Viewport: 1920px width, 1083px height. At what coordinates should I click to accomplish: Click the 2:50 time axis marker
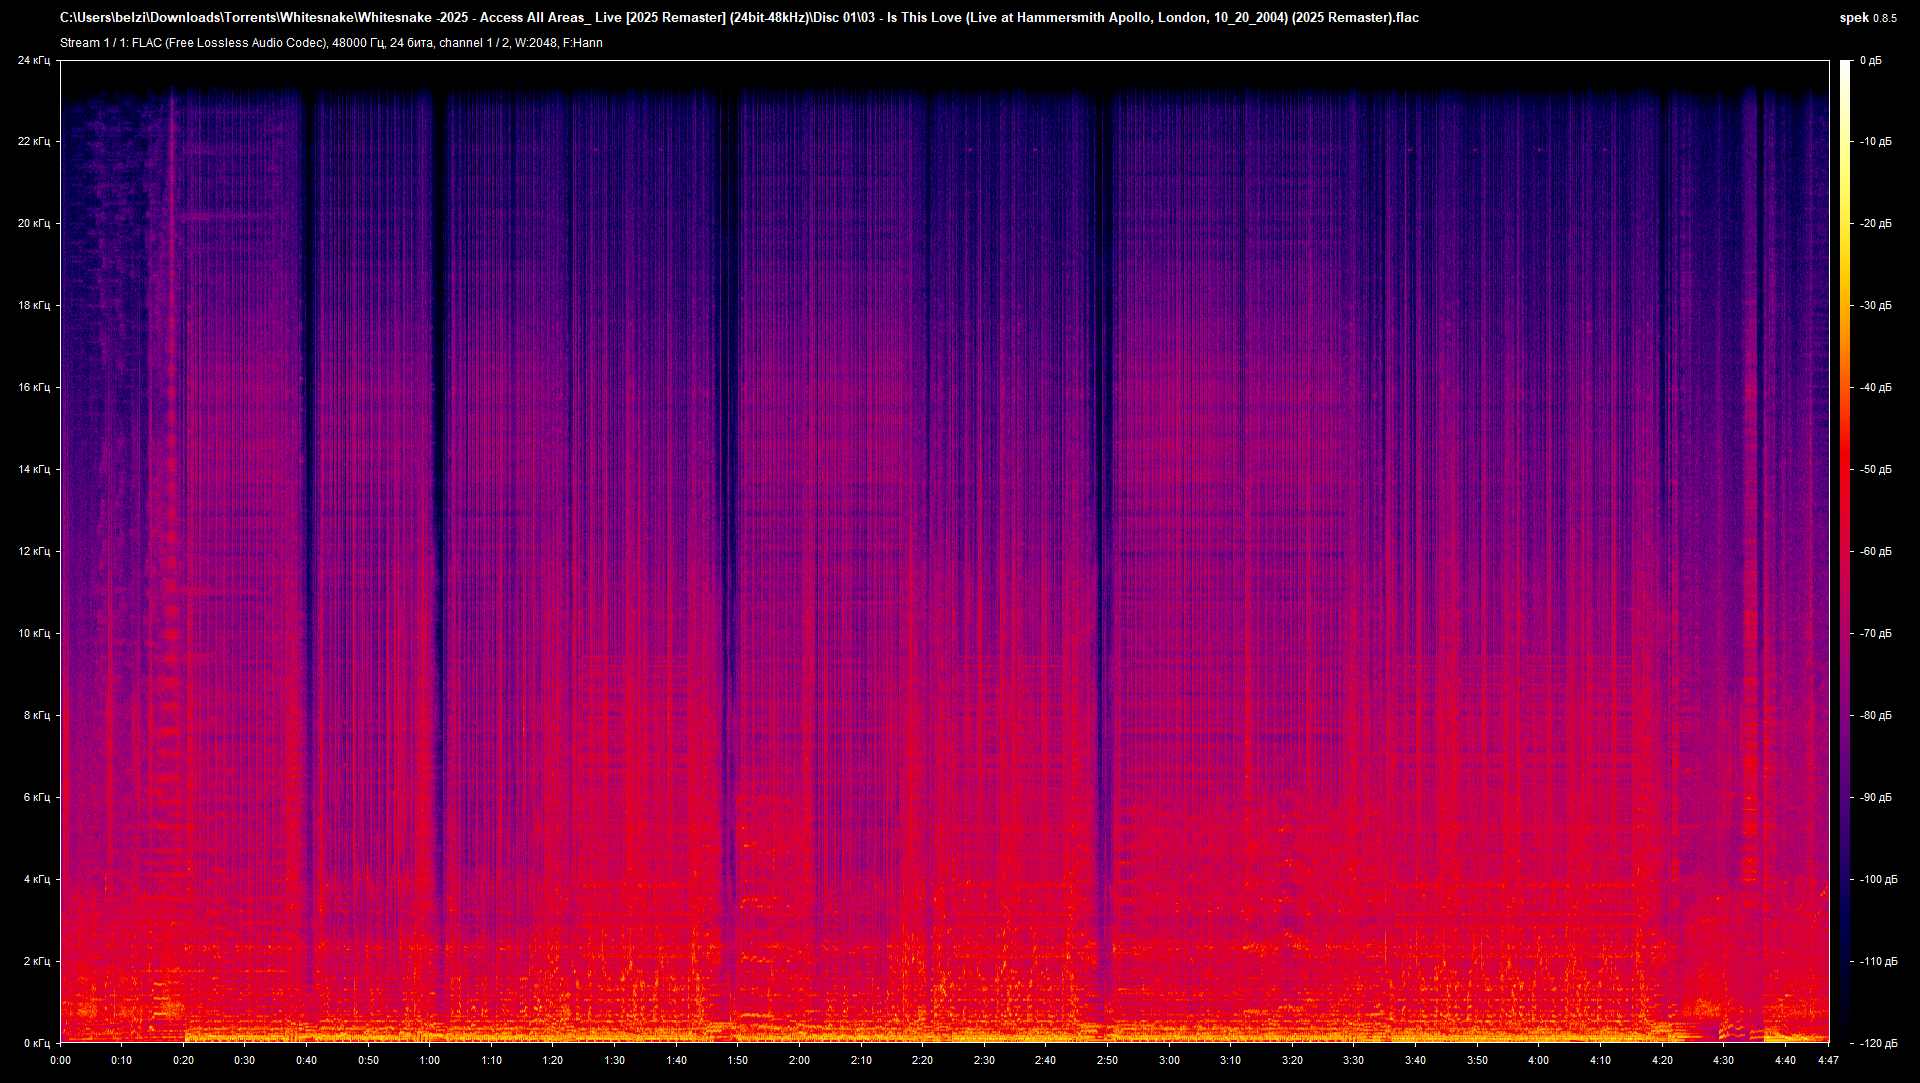tap(1107, 1060)
